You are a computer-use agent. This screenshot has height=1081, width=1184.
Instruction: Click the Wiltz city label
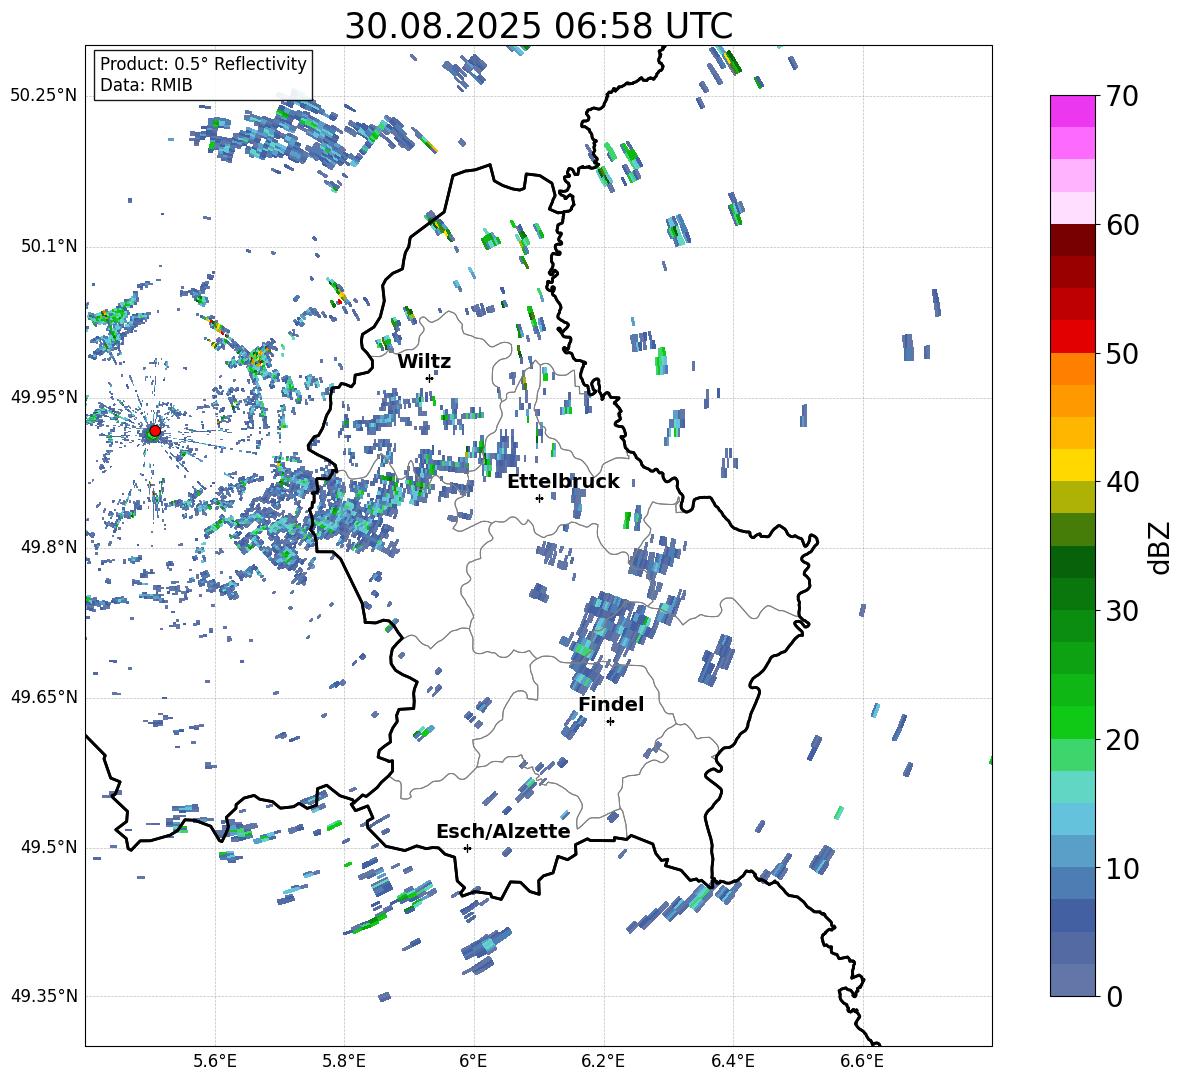coord(424,362)
